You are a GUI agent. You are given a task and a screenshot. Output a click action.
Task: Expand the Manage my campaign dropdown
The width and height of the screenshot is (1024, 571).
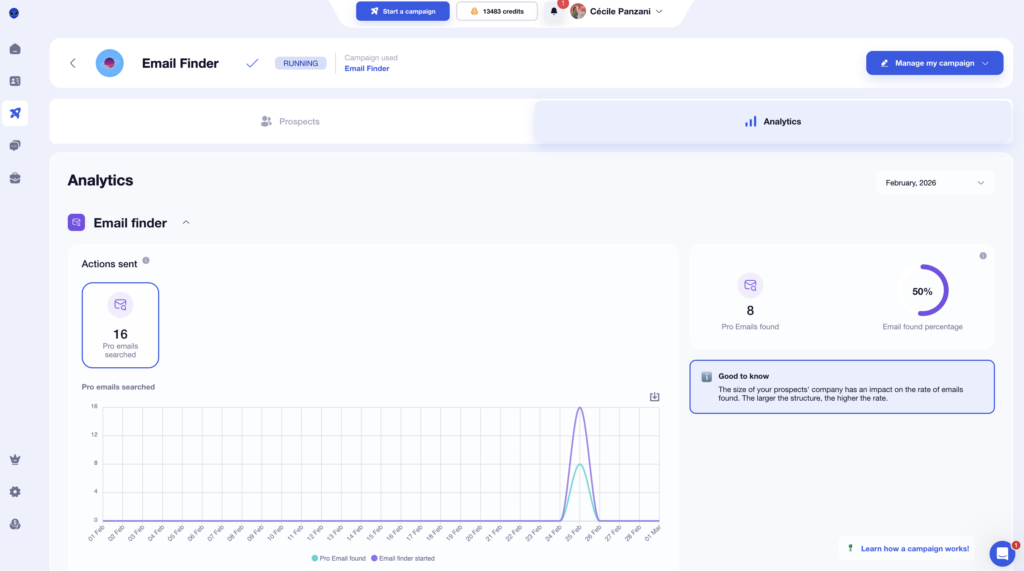pyautogui.click(x=934, y=63)
